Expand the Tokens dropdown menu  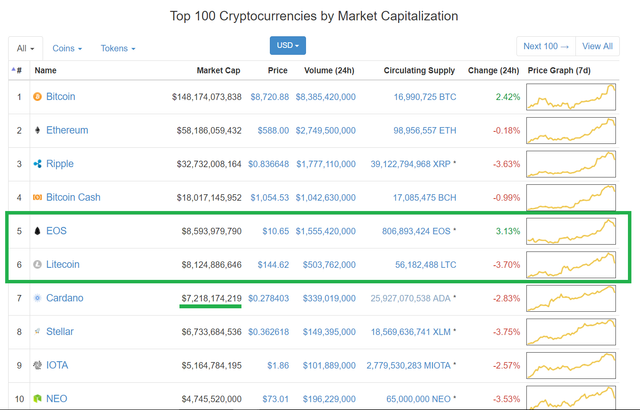click(x=118, y=48)
